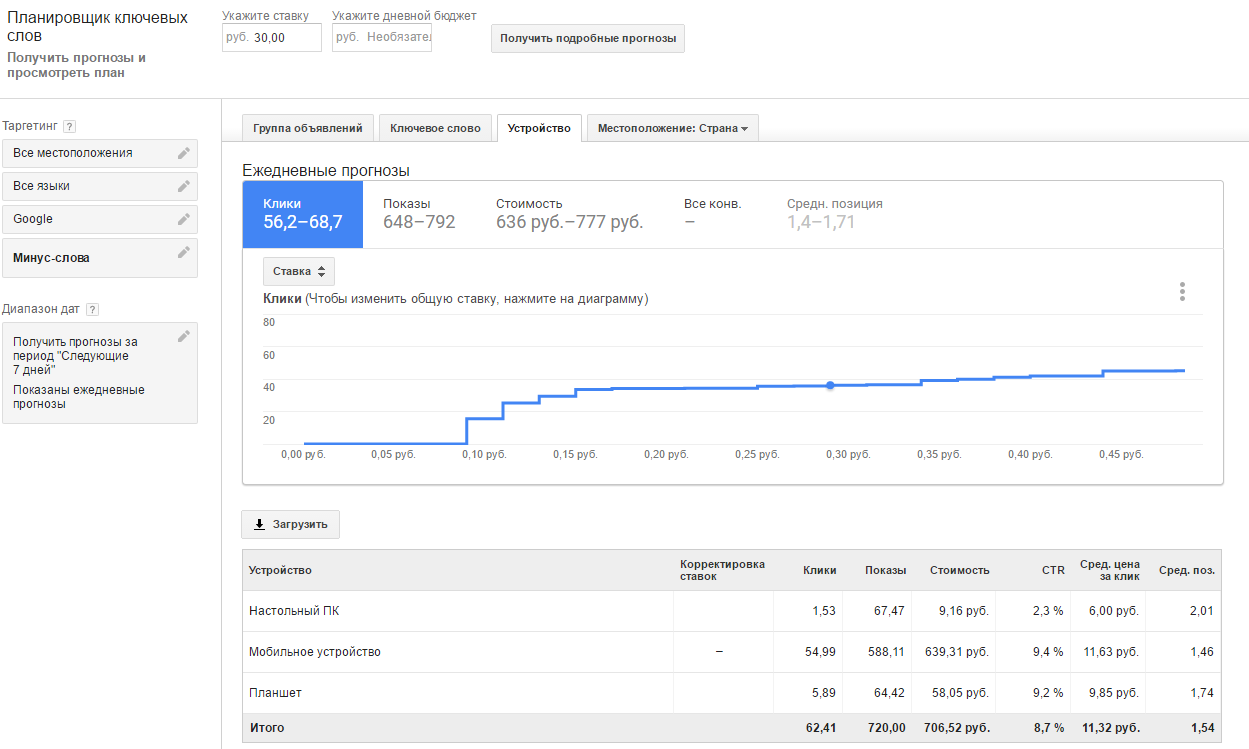Click the bid point marker on chart line
The image size is (1249, 749).
(x=830, y=385)
